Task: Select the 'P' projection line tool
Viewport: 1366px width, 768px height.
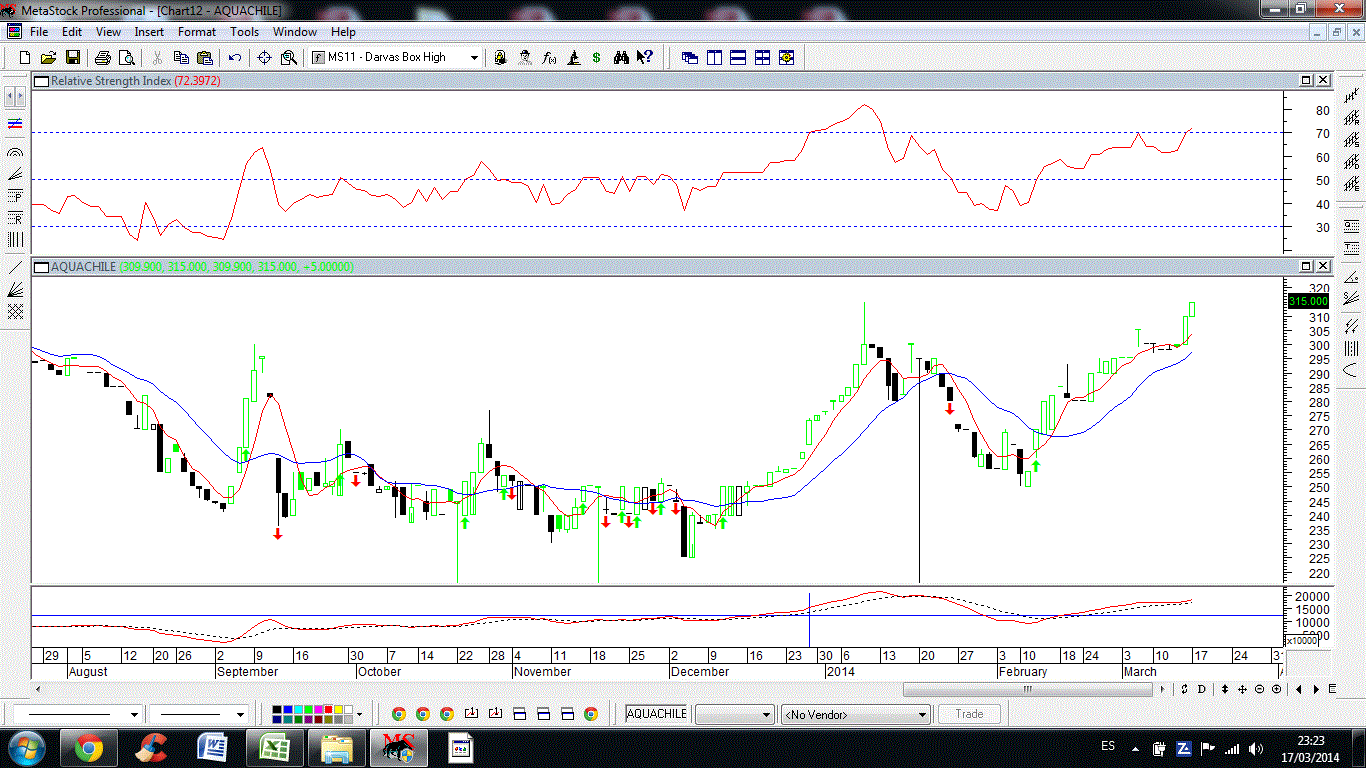Action: (x=15, y=195)
